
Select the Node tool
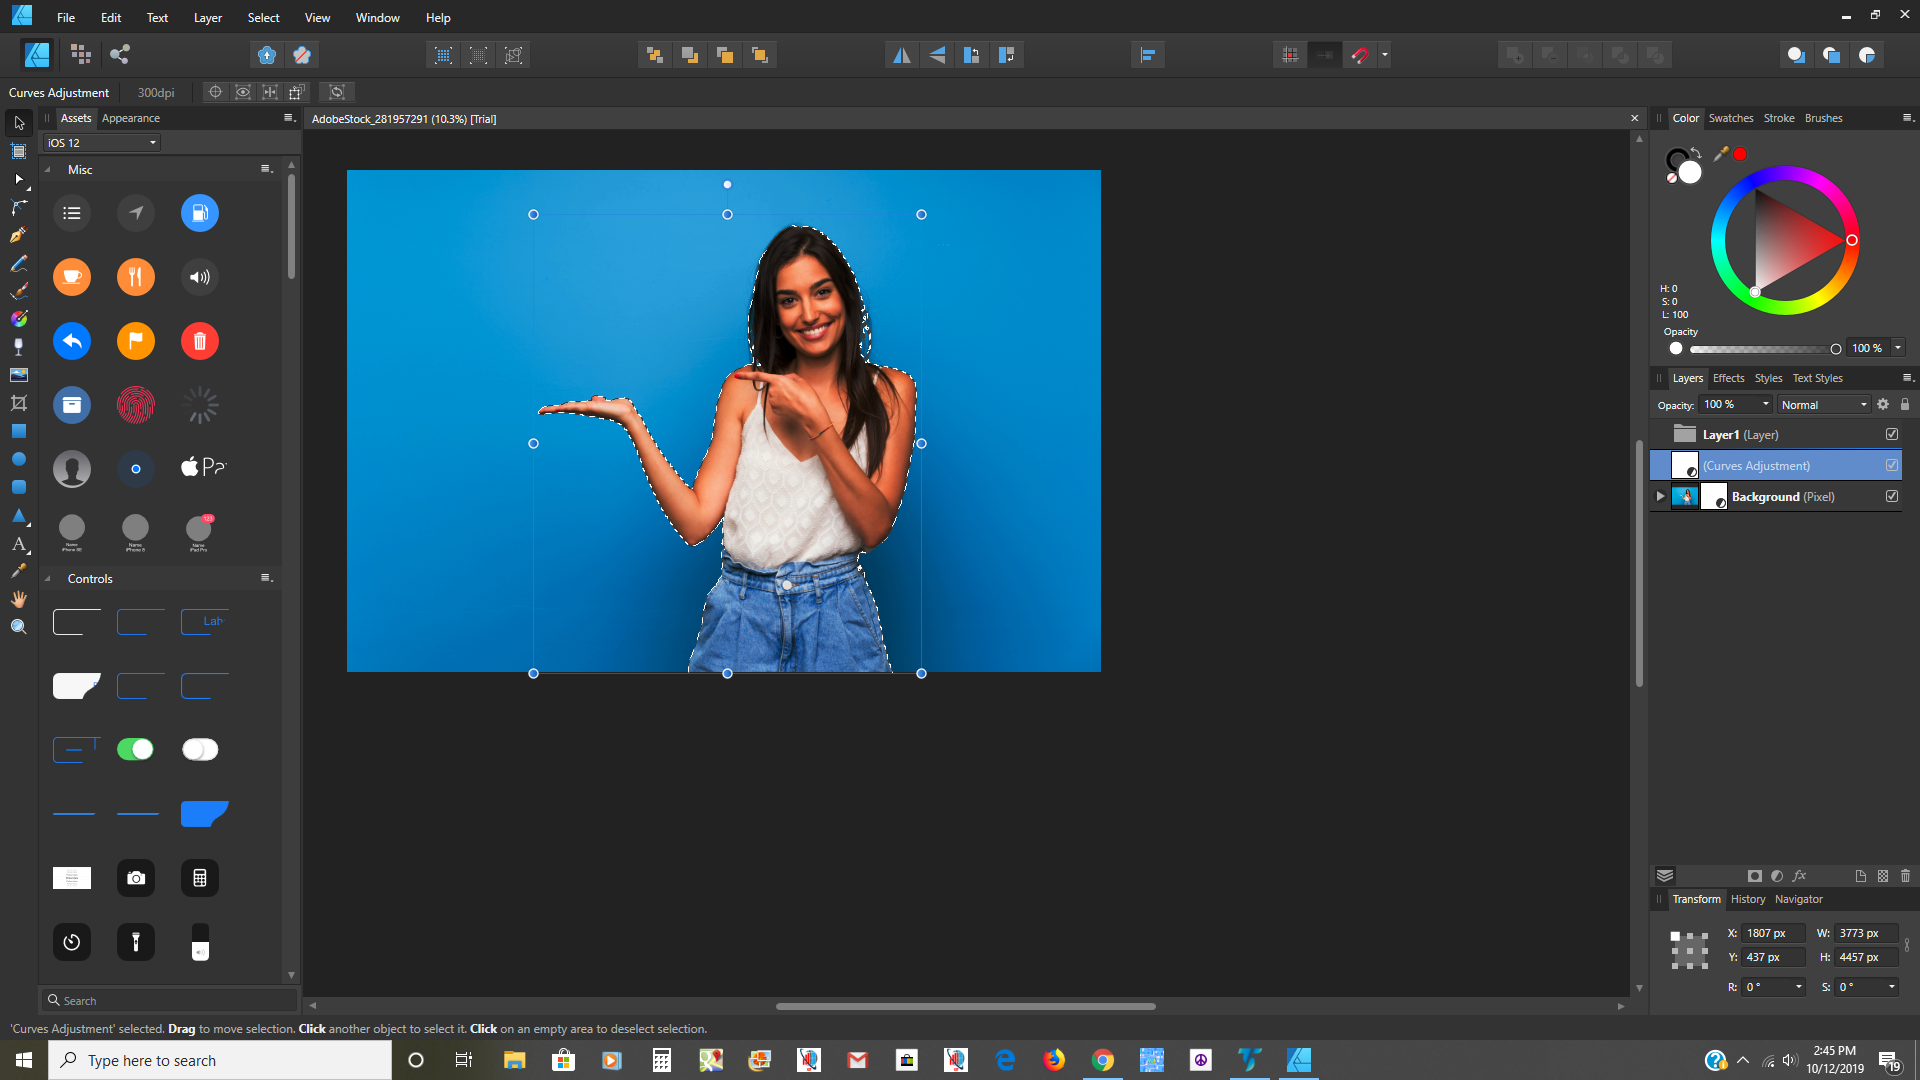18,180
